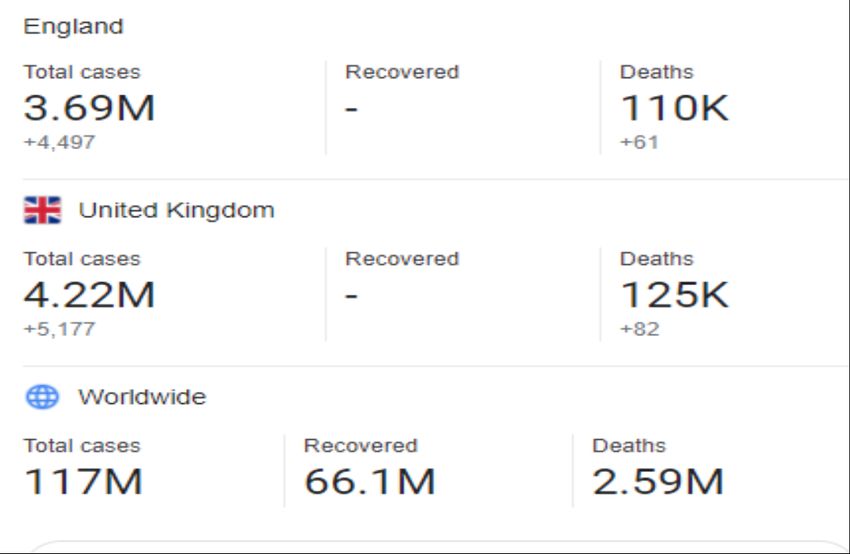Click the Worldwide globe icon
The height and width of the screenshot is (554, 850).
point(42,397)
